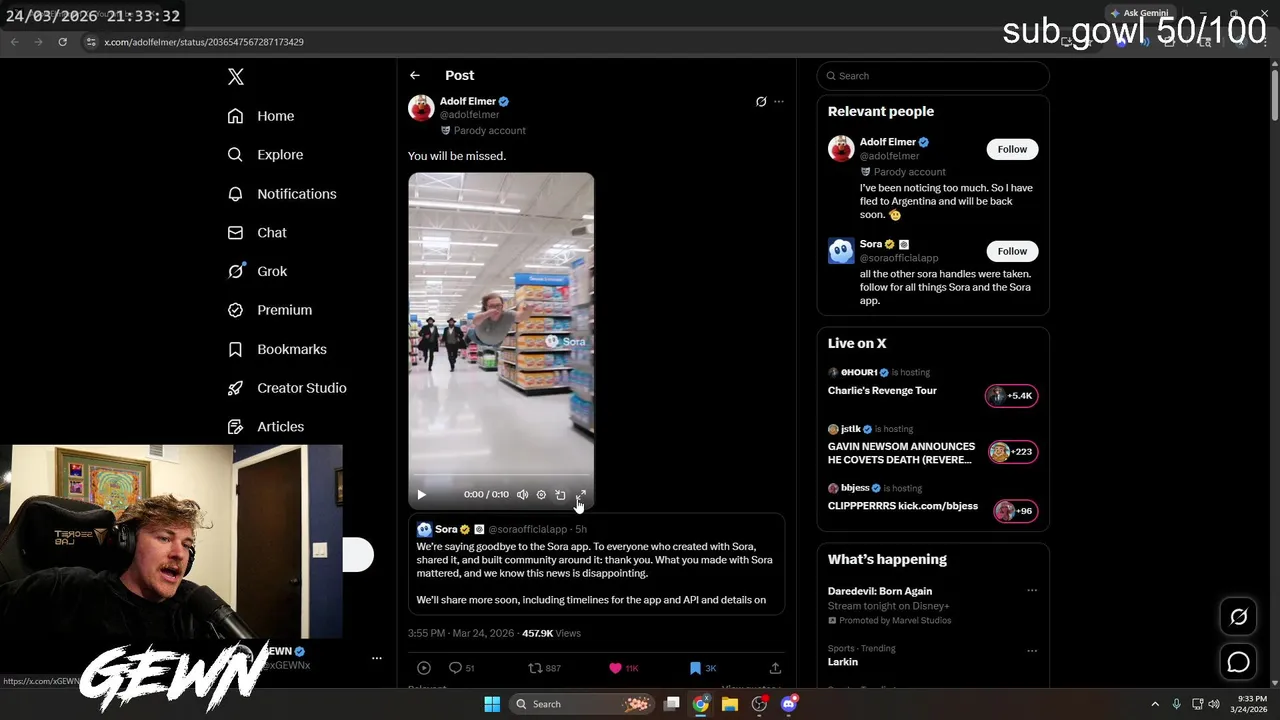Open the Larkin trending topic
Image resolution: width=1280 pixels, height=720 pixels.
click(x=842, y=662)
